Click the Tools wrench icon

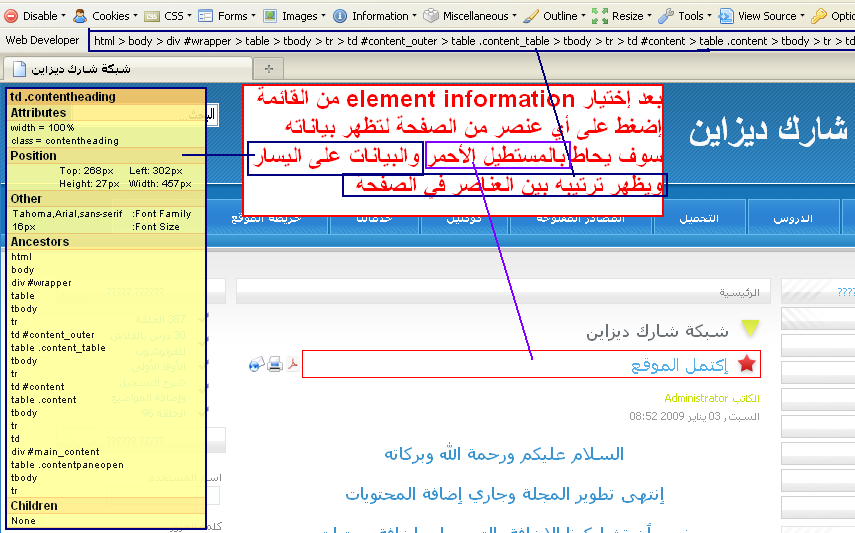665,16
